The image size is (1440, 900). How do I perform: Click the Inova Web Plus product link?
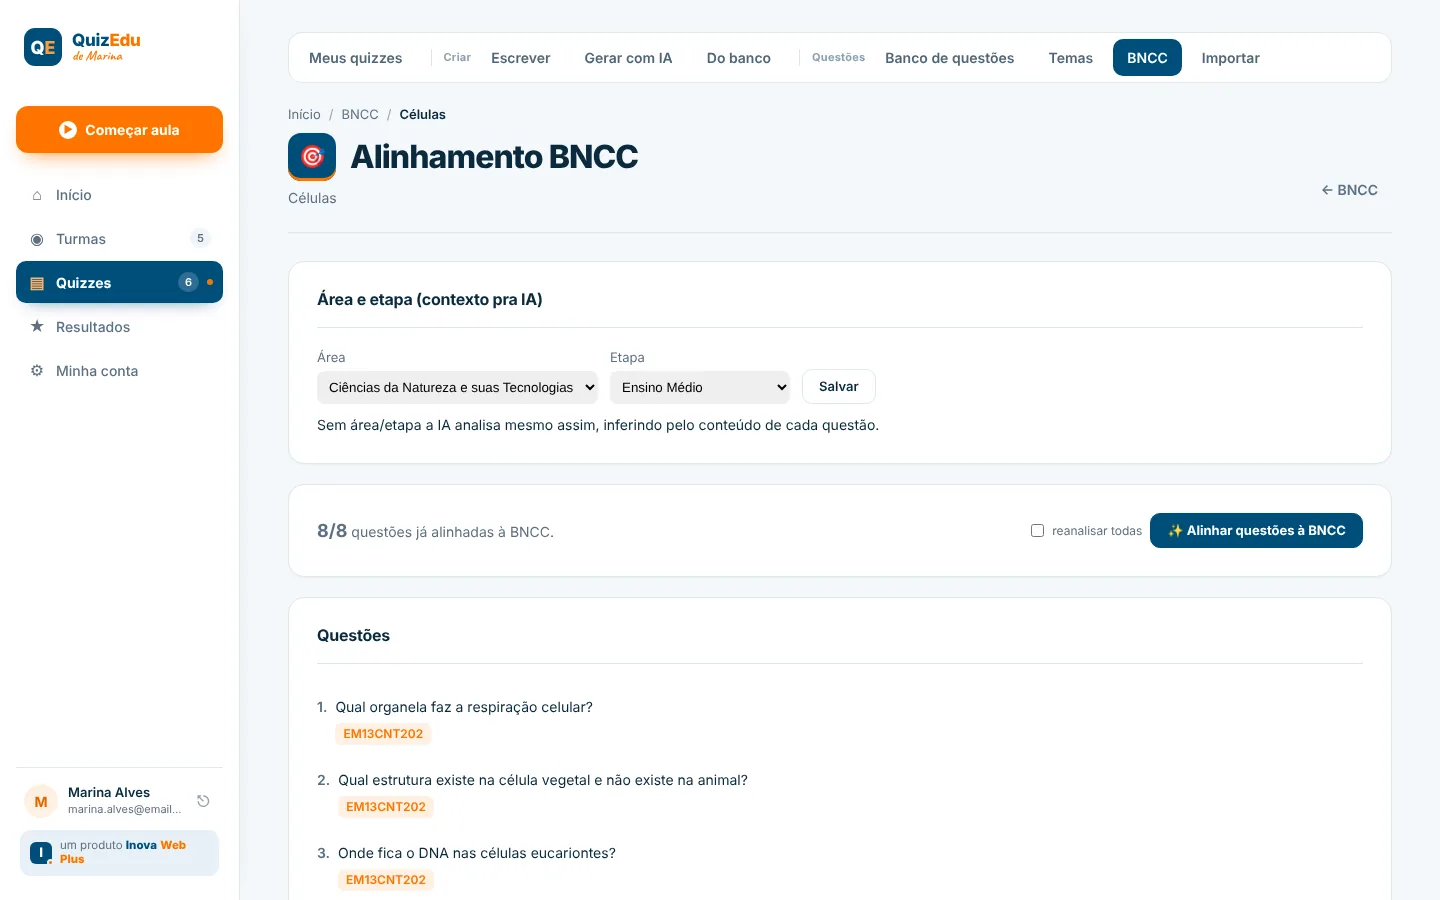click(119, 853)
